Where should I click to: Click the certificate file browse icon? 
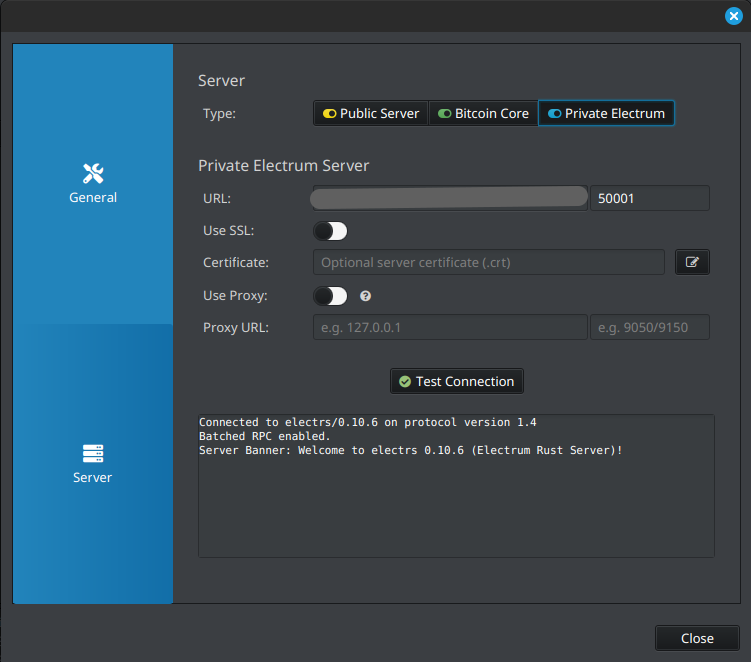[x=692, y=262]
